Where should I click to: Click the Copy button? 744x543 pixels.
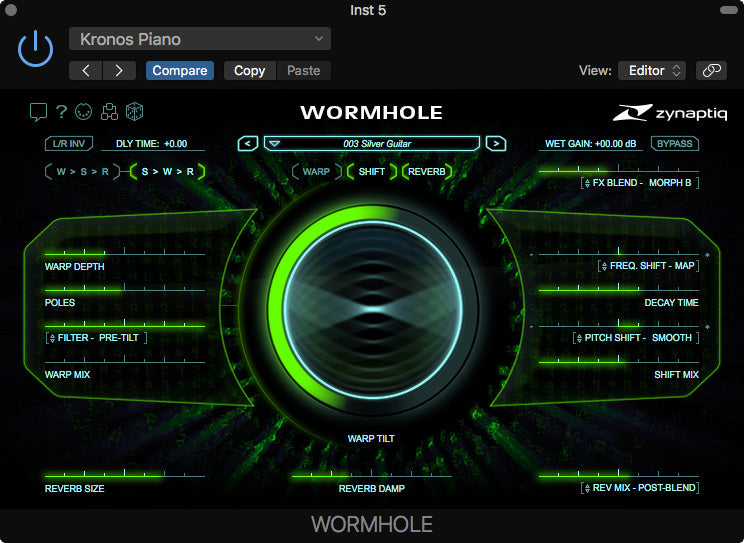[x=250, y=71]
